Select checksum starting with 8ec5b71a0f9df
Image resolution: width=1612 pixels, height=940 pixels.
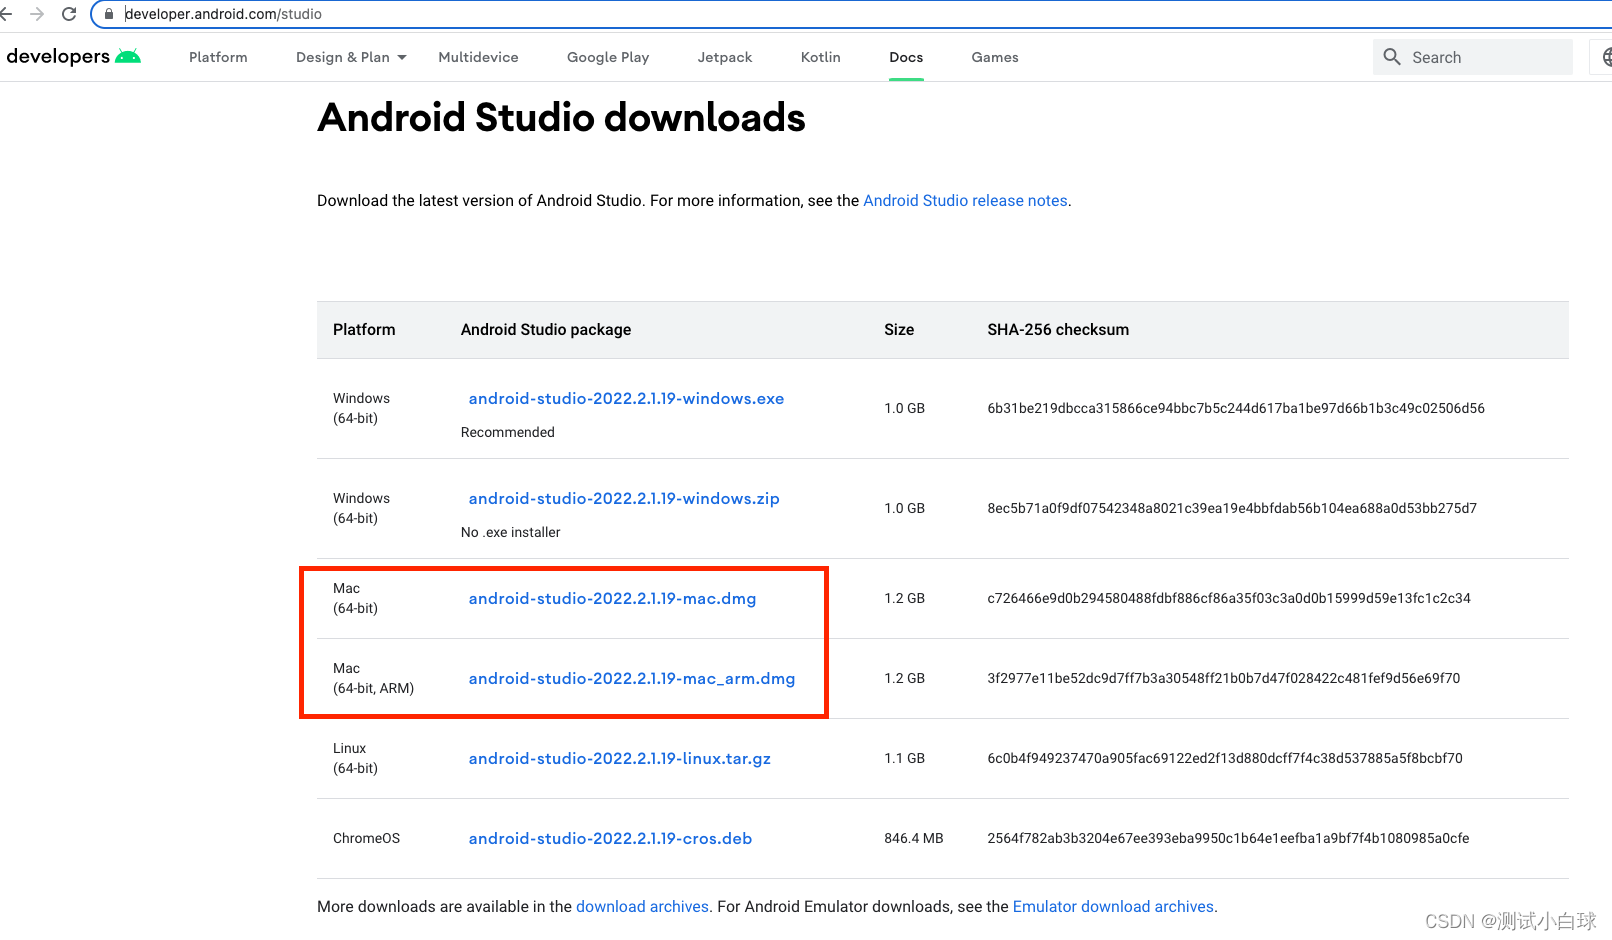(1232, 508)
